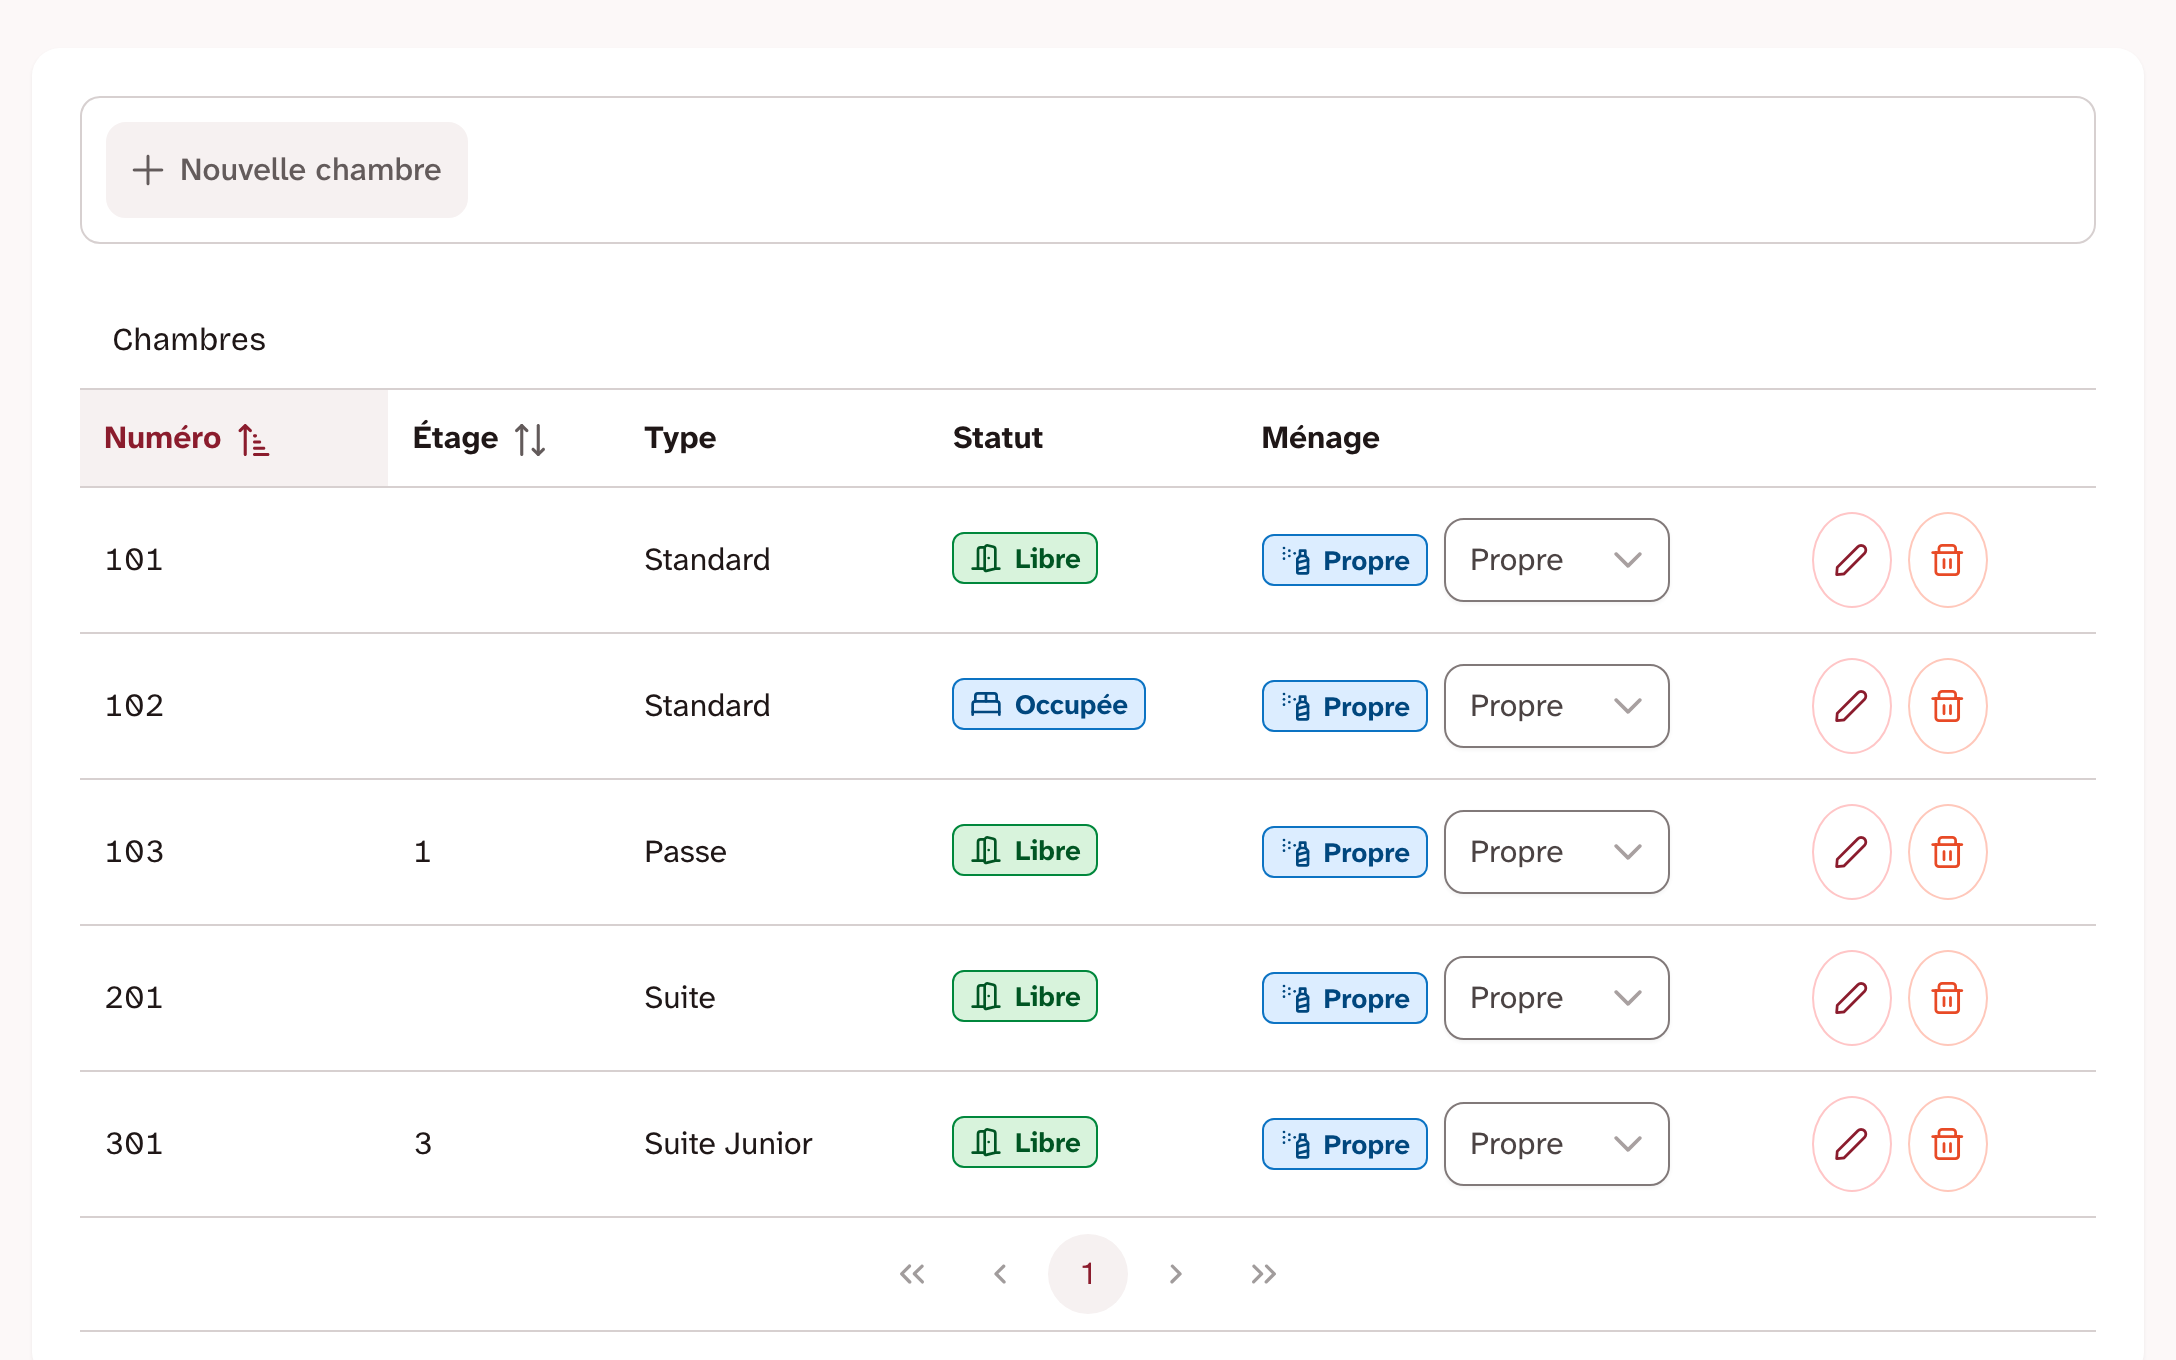Sort rooms by the Étage column
This screenshot has width=2176, height=1360.
pos(504,438)
